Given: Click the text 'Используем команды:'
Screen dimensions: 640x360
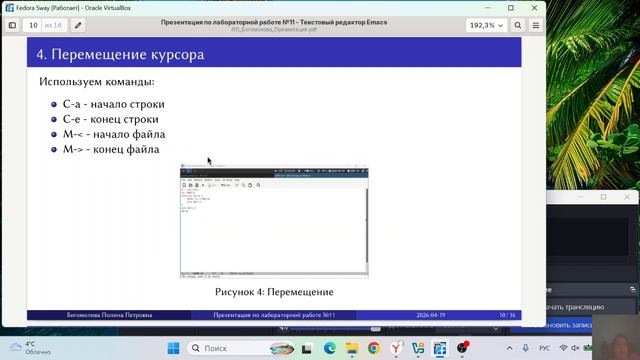Looking at the screenshot, I should coord(97,82).
